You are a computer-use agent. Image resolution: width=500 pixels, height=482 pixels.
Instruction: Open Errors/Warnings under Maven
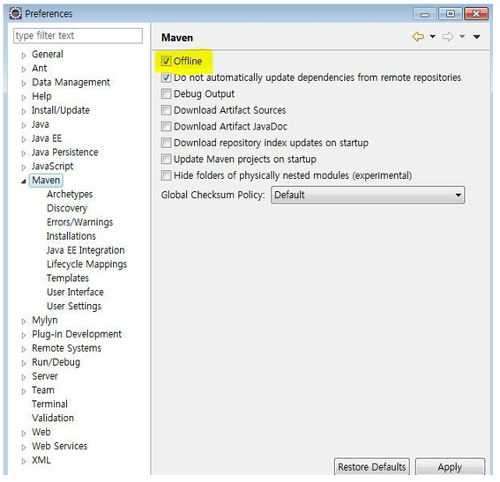pos(80,222)
